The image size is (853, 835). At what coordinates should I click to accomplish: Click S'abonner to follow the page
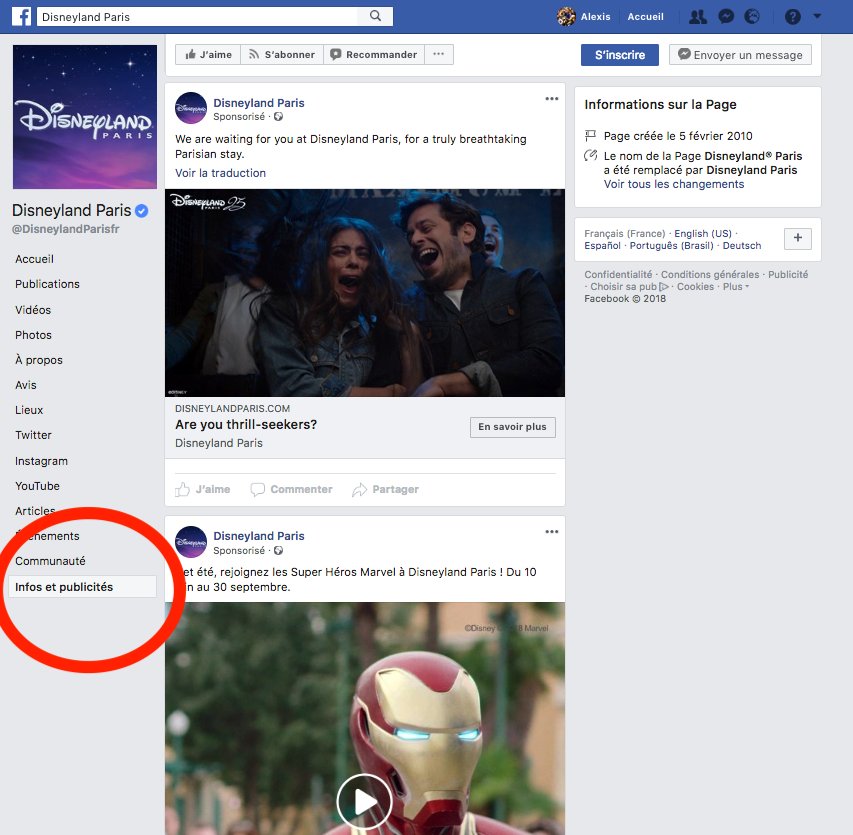[282, 54]
